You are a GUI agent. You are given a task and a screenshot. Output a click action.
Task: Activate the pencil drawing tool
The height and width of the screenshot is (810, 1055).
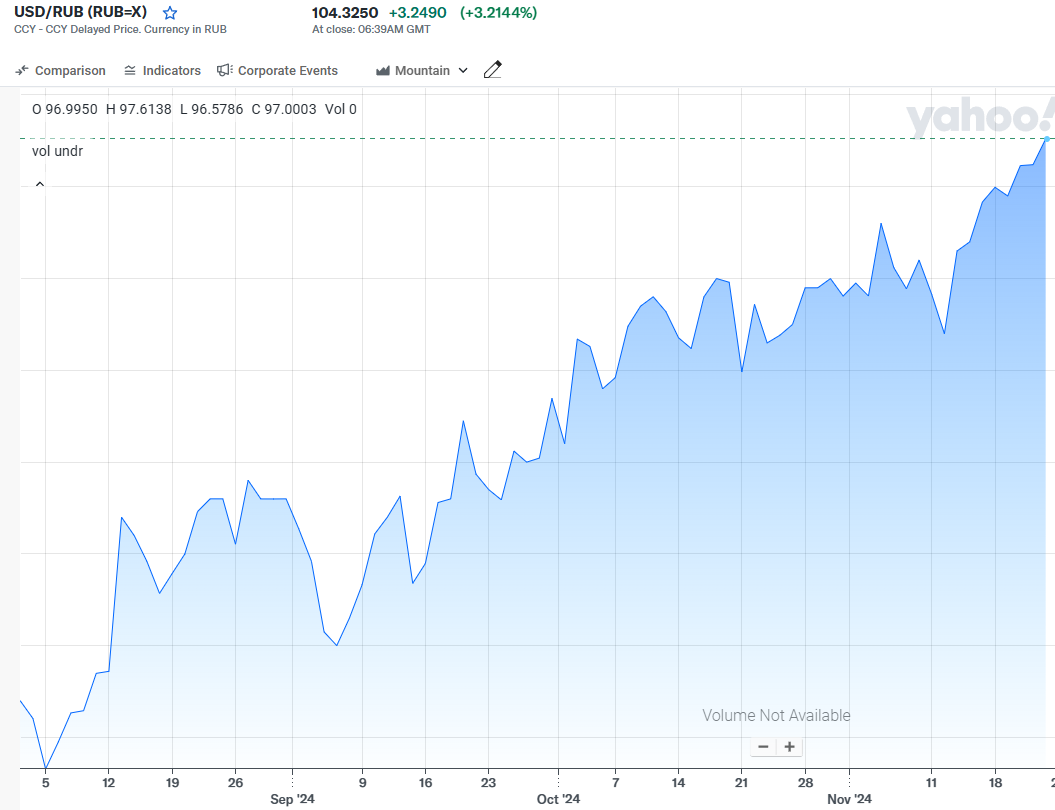pyautogui.click(x=493, y=70)
